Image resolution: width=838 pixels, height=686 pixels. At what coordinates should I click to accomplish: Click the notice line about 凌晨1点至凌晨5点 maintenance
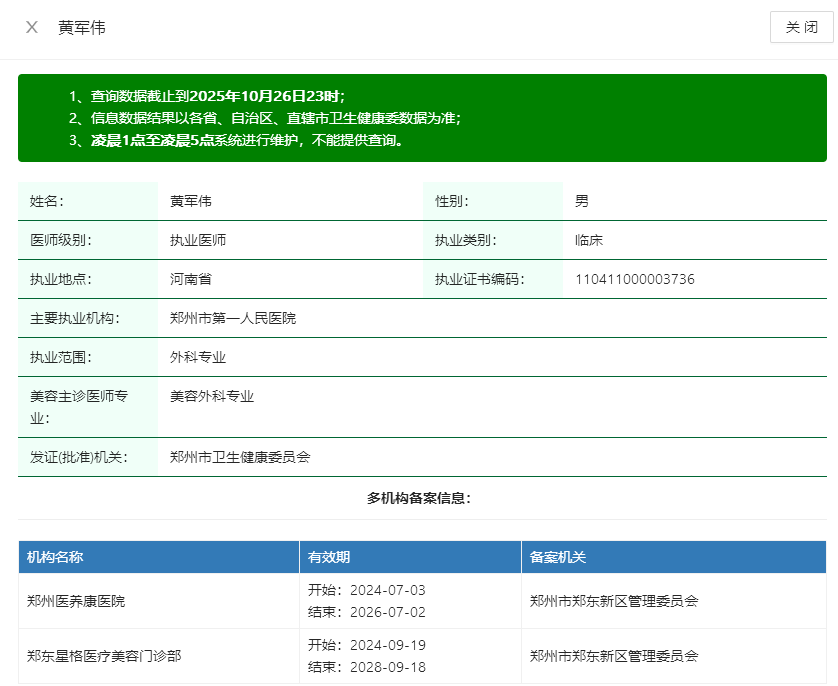(x=236, y=140)
